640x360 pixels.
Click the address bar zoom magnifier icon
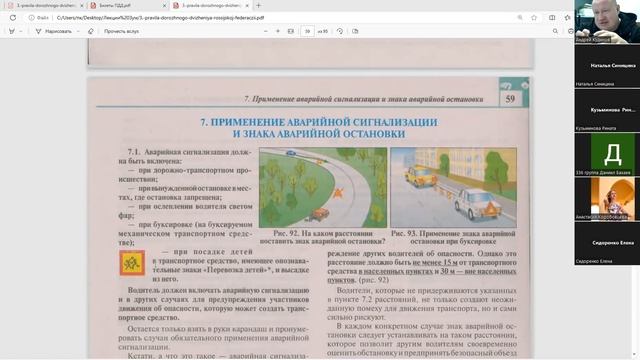[520, 18]
